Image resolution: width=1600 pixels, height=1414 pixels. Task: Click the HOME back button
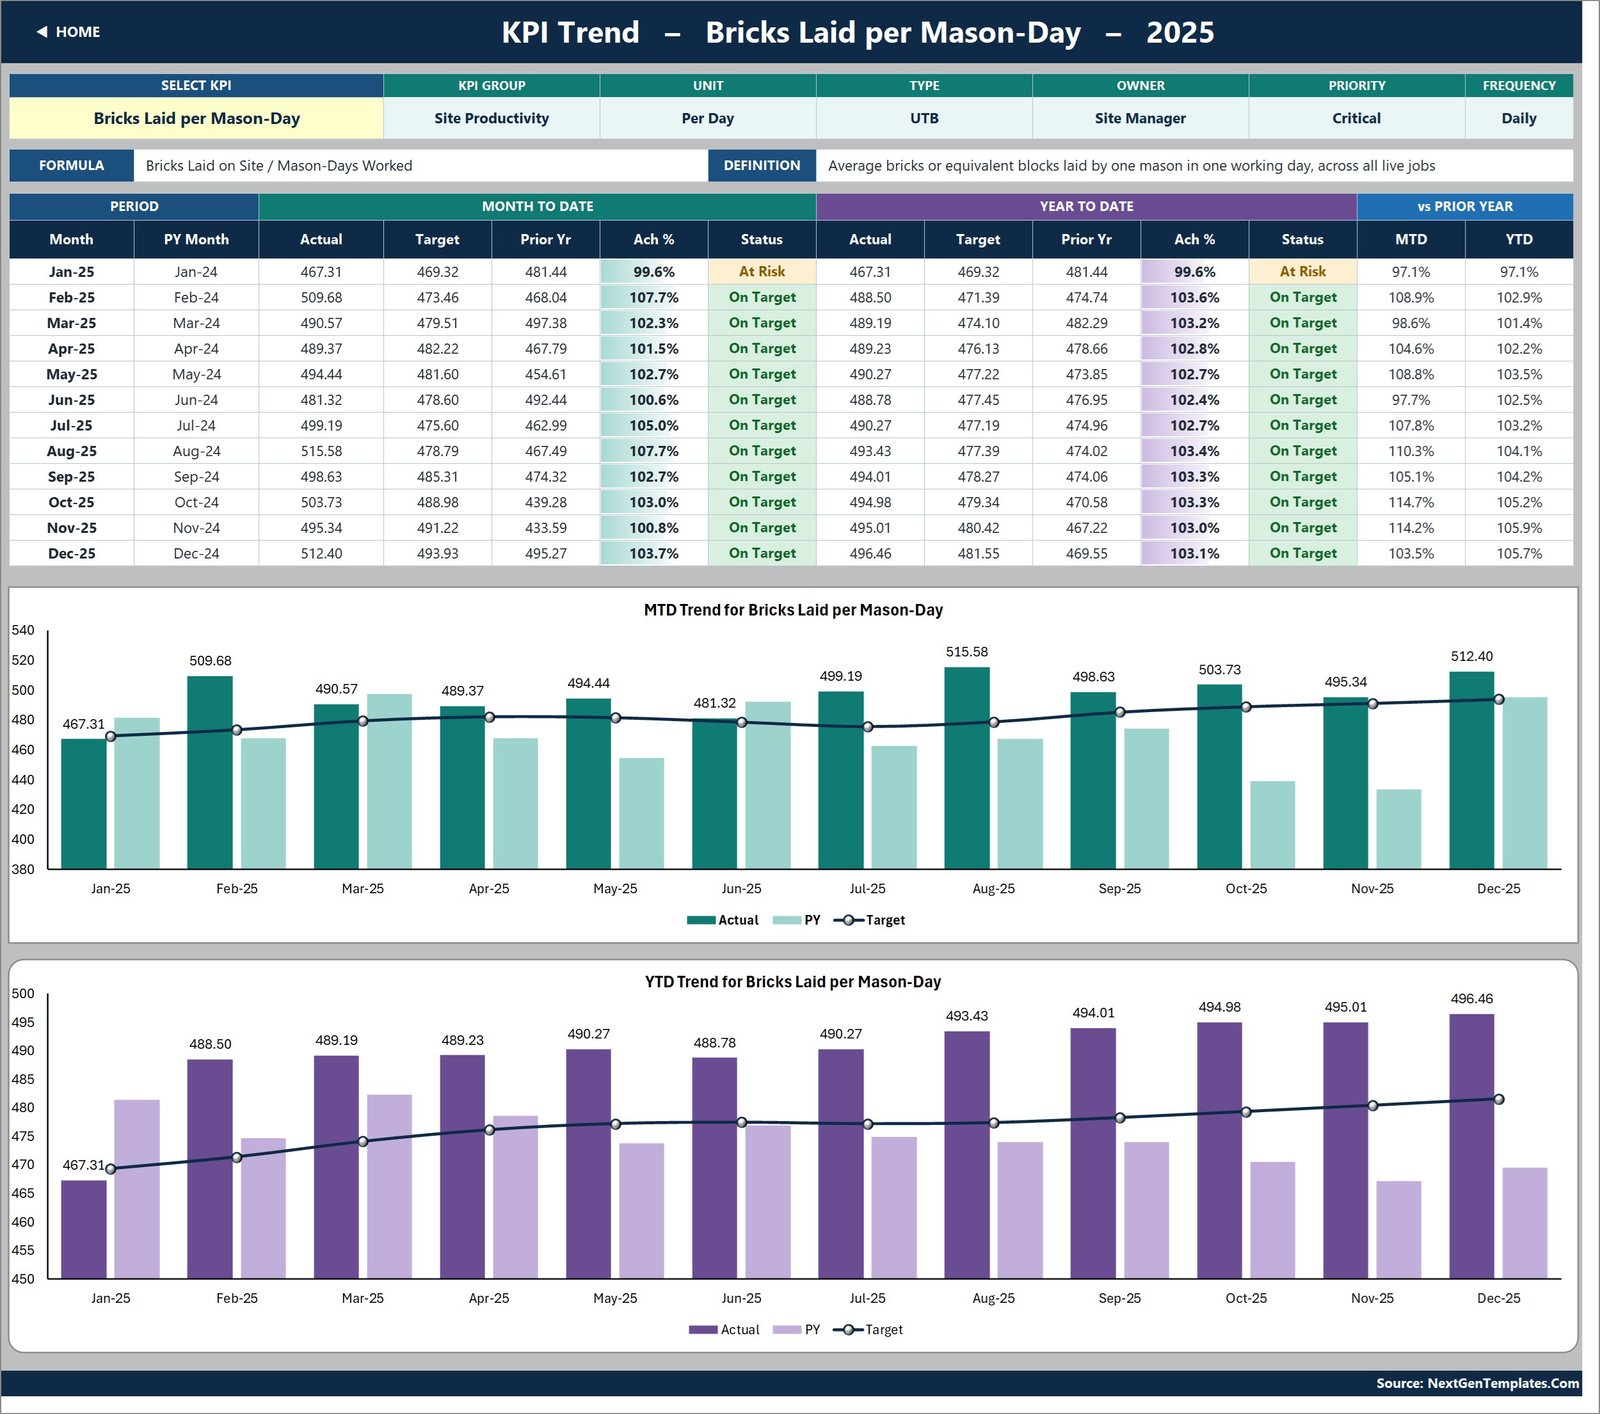(x=68, y=32)
